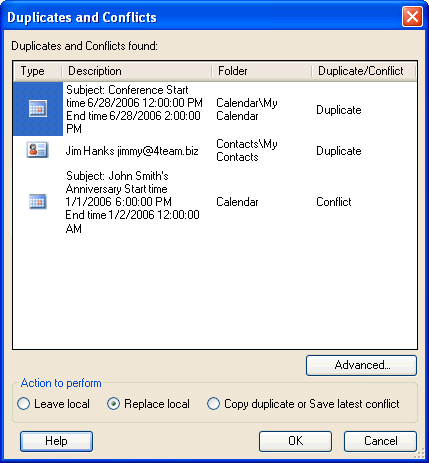This screenshot has height=463, width=429.
Task: Close the Duplicates and Conflicts dialog
Action: tap(412, 17)
